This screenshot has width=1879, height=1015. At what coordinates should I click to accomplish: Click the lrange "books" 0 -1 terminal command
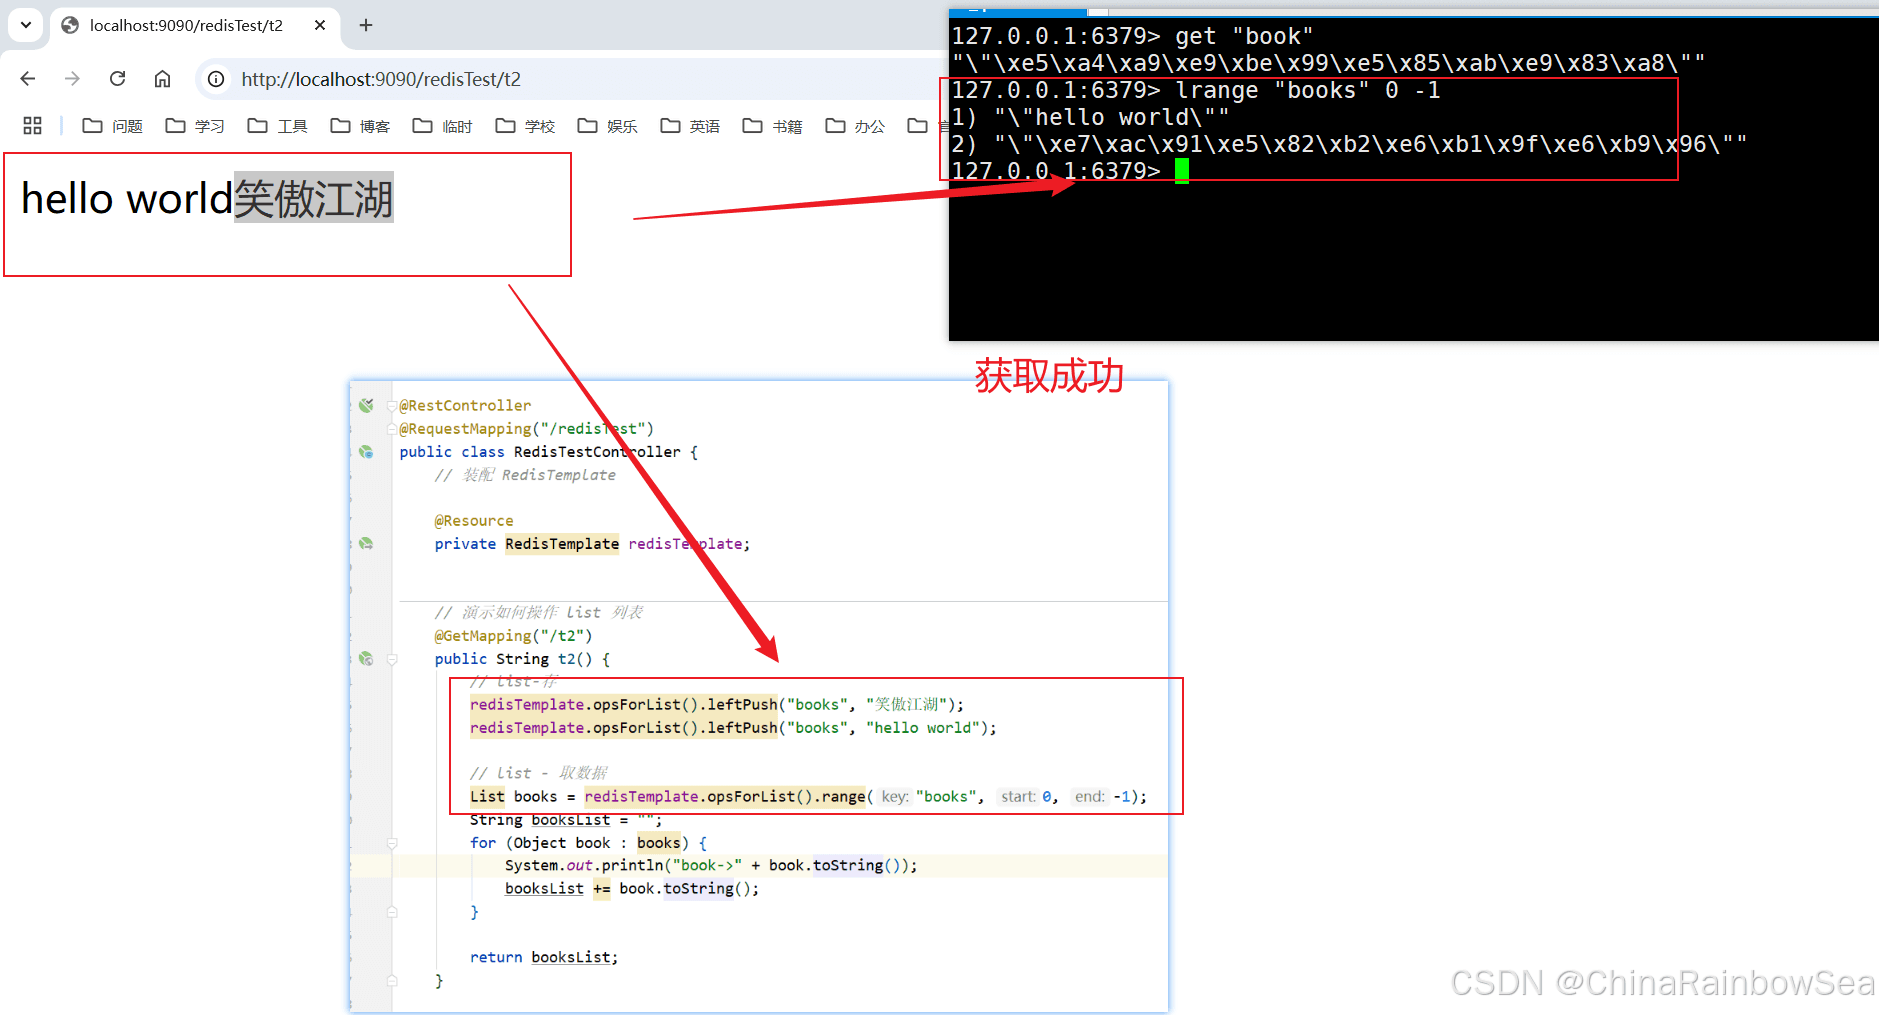pyautogui.click(x=1308, y=90)
